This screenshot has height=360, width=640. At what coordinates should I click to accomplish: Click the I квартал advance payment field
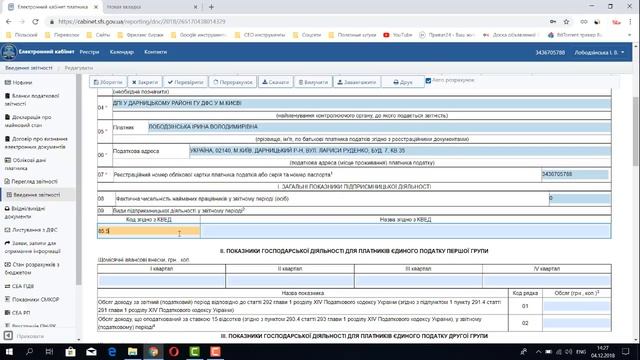click(x=162, y=280)
